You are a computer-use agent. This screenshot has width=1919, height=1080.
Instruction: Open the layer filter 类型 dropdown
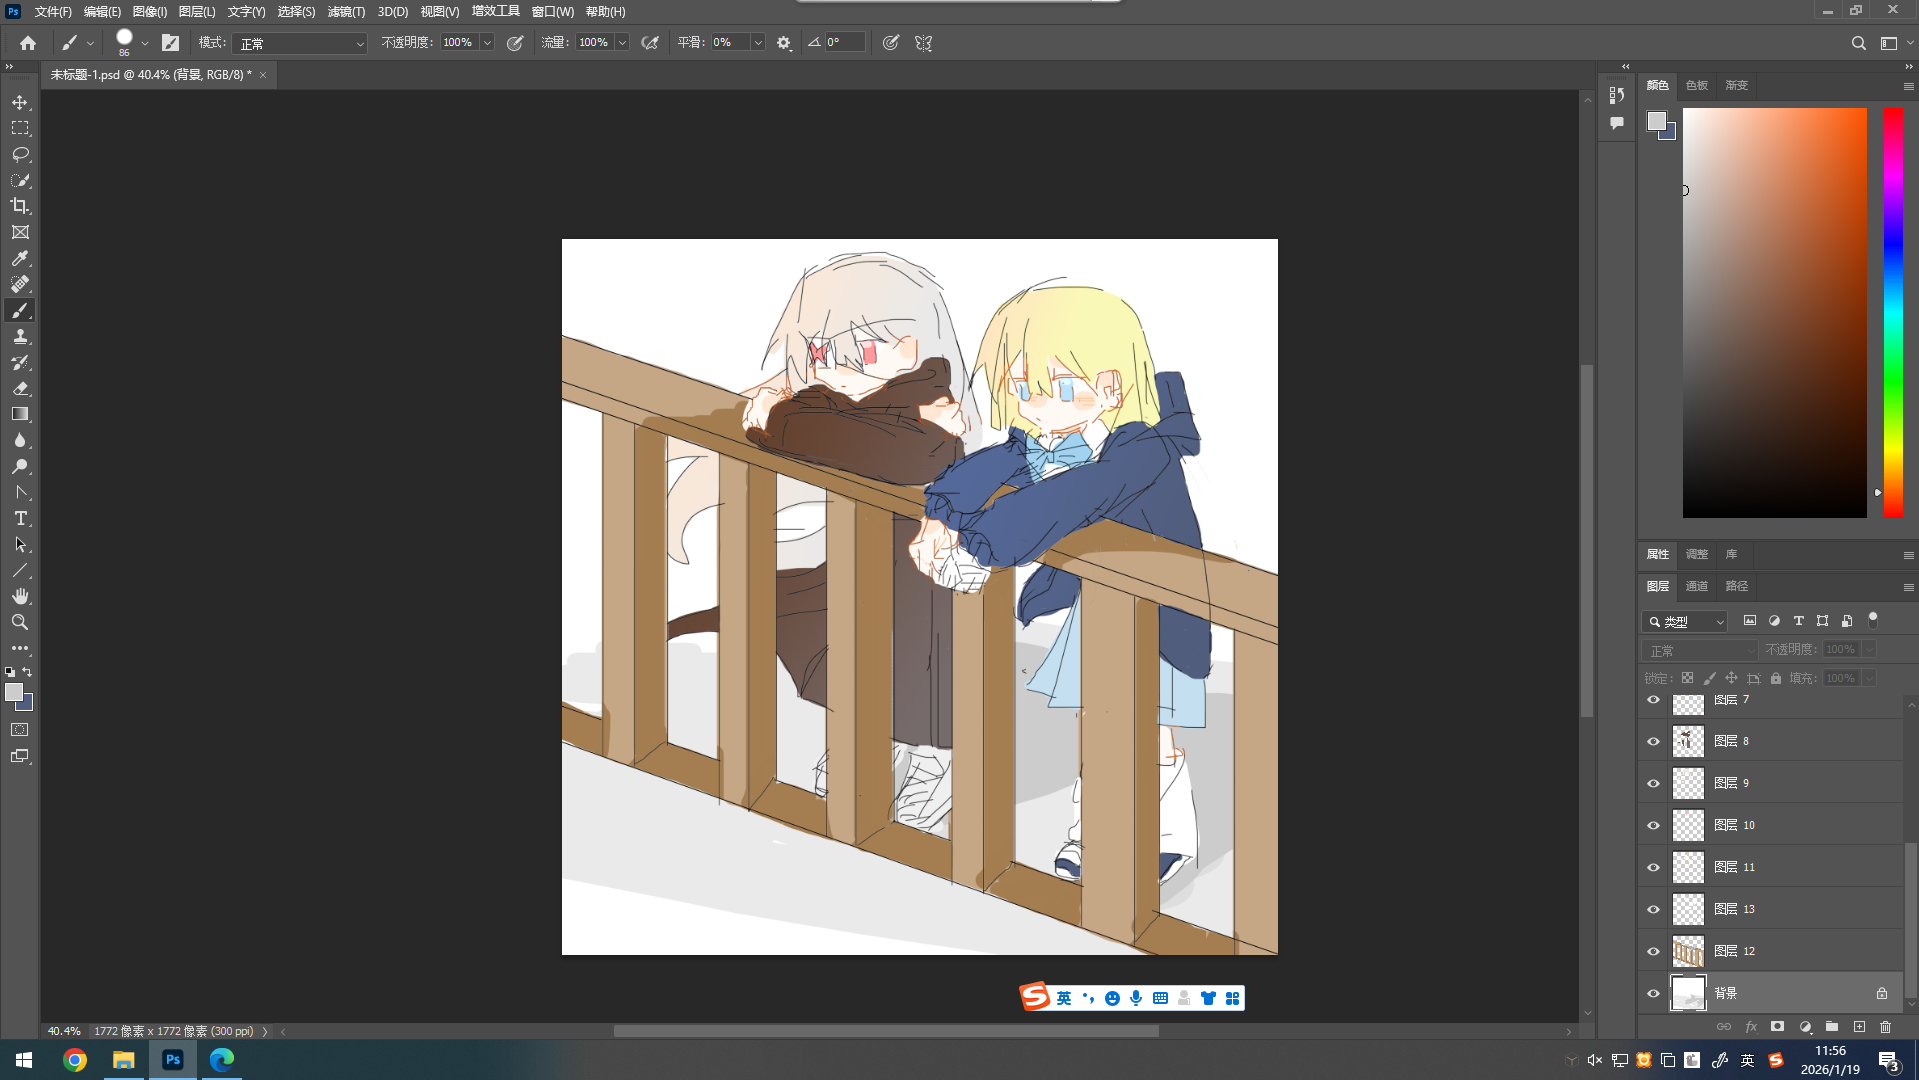point(1685,621)
